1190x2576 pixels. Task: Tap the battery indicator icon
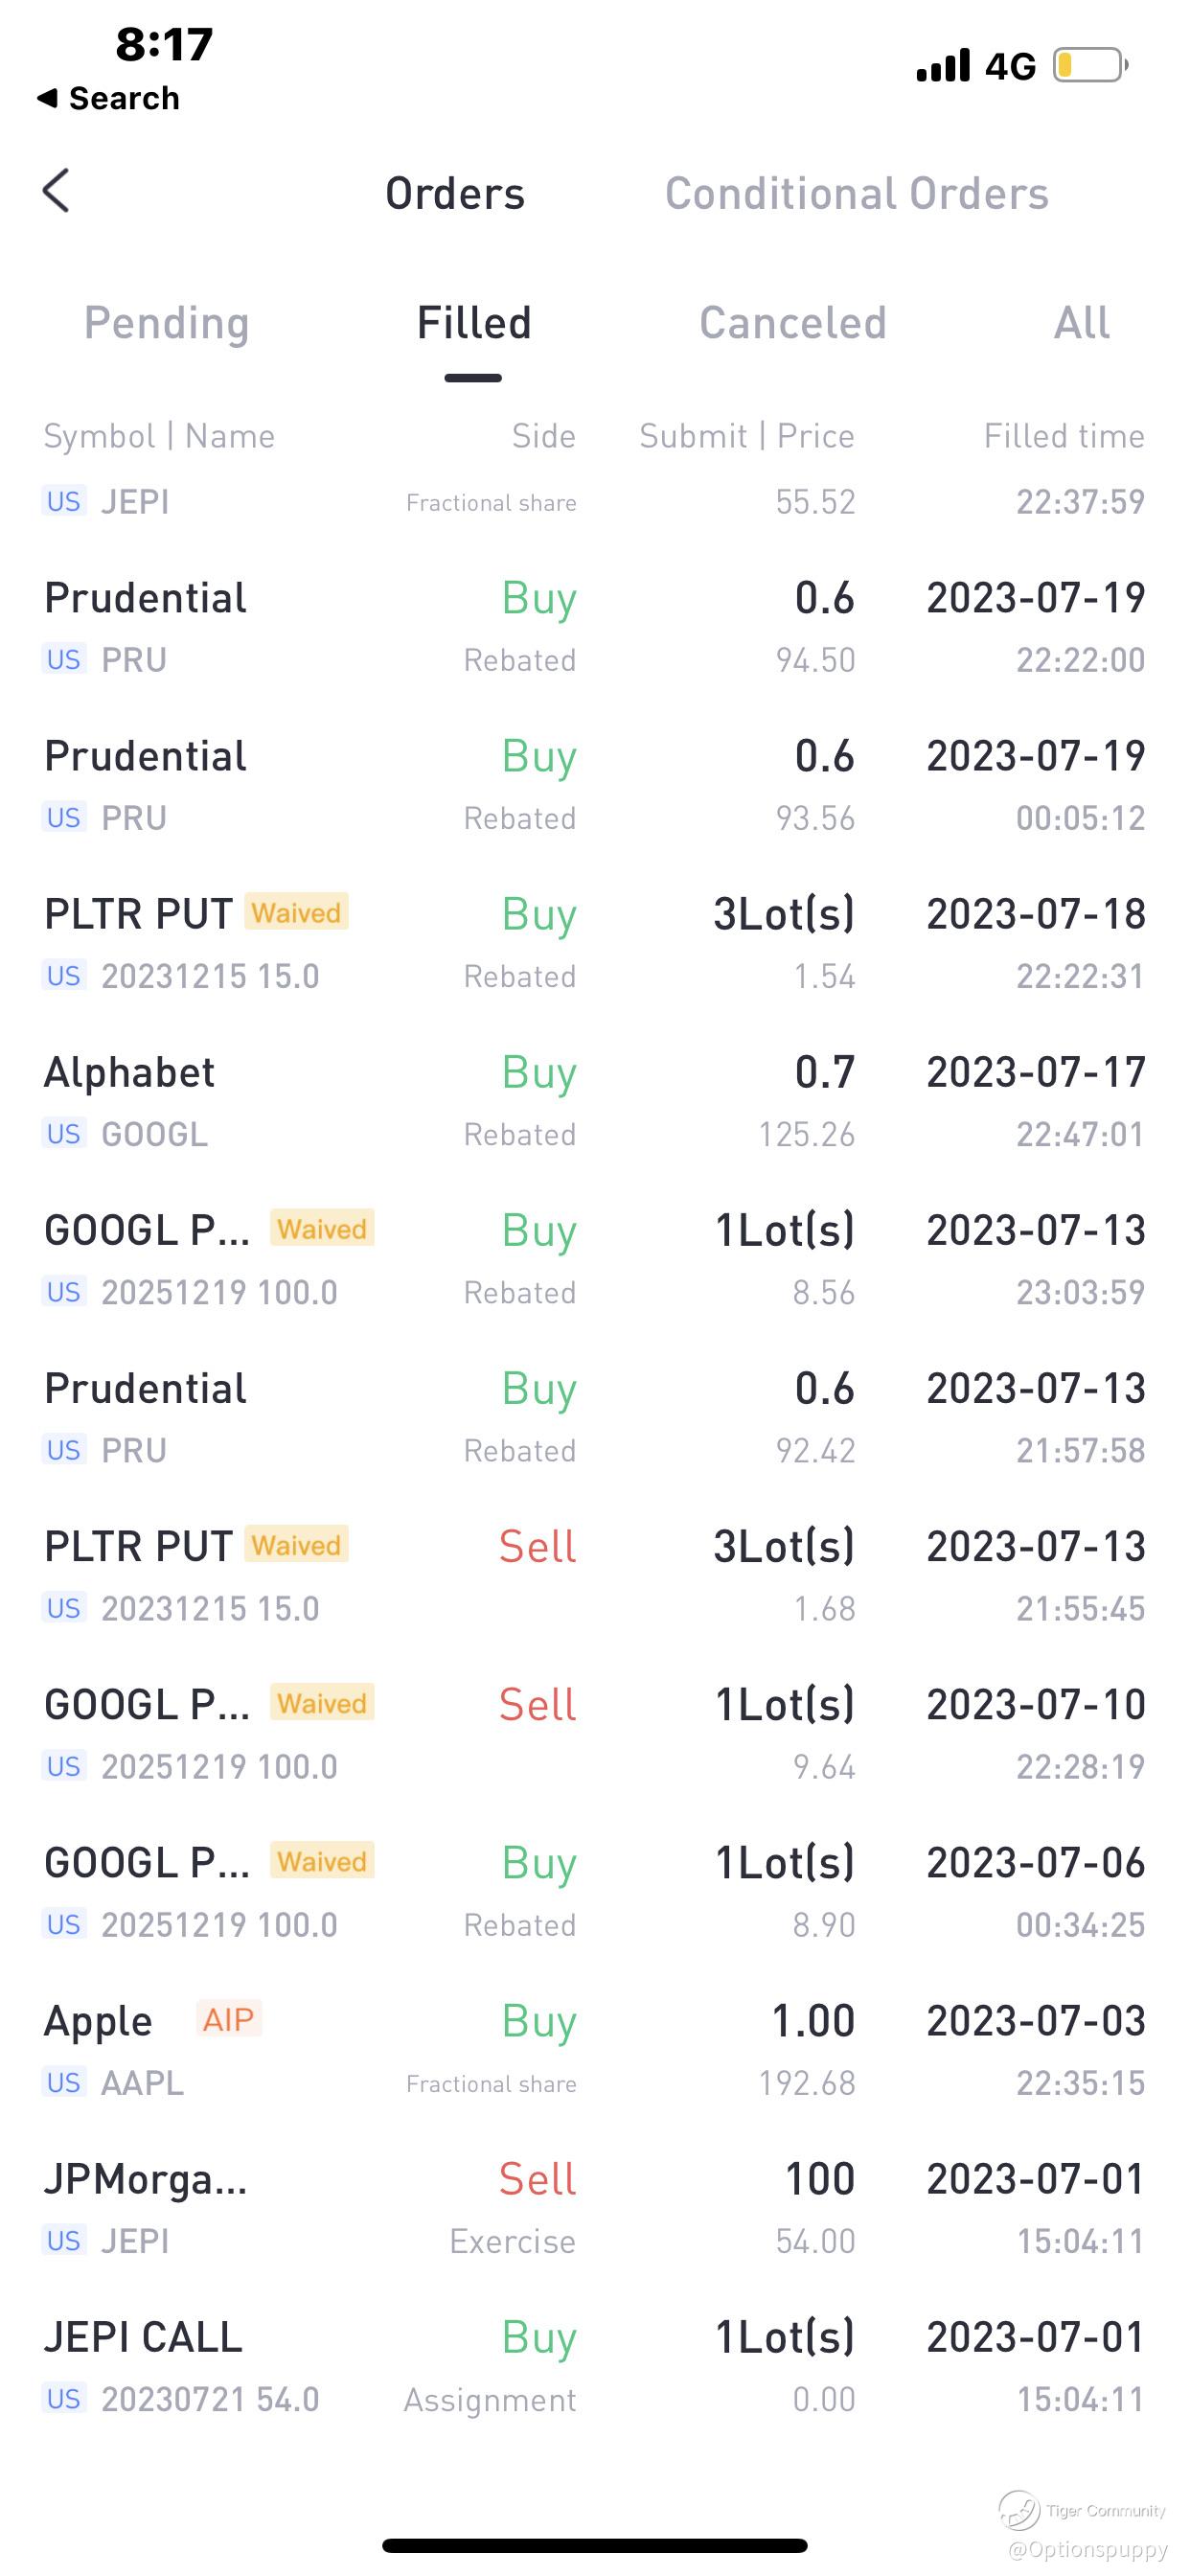tap(1089, 66)
